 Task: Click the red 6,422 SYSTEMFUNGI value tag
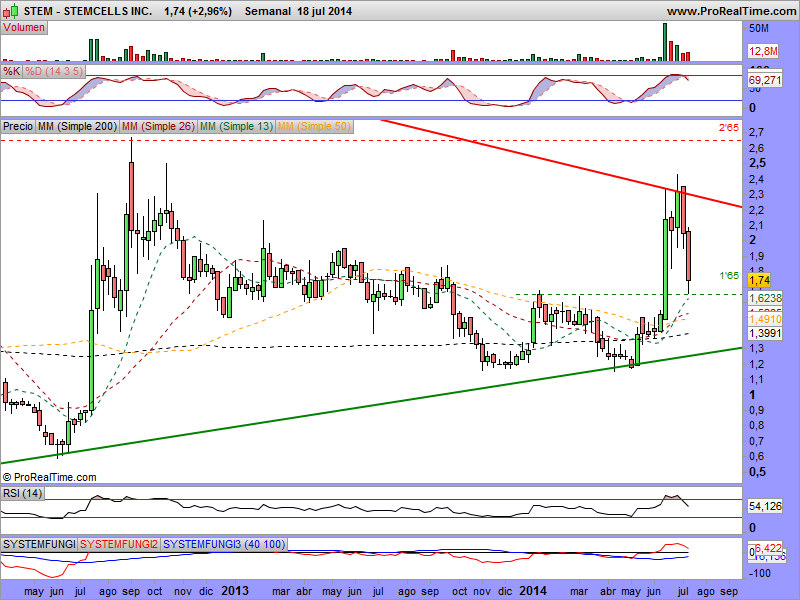(x=768, y=548)
